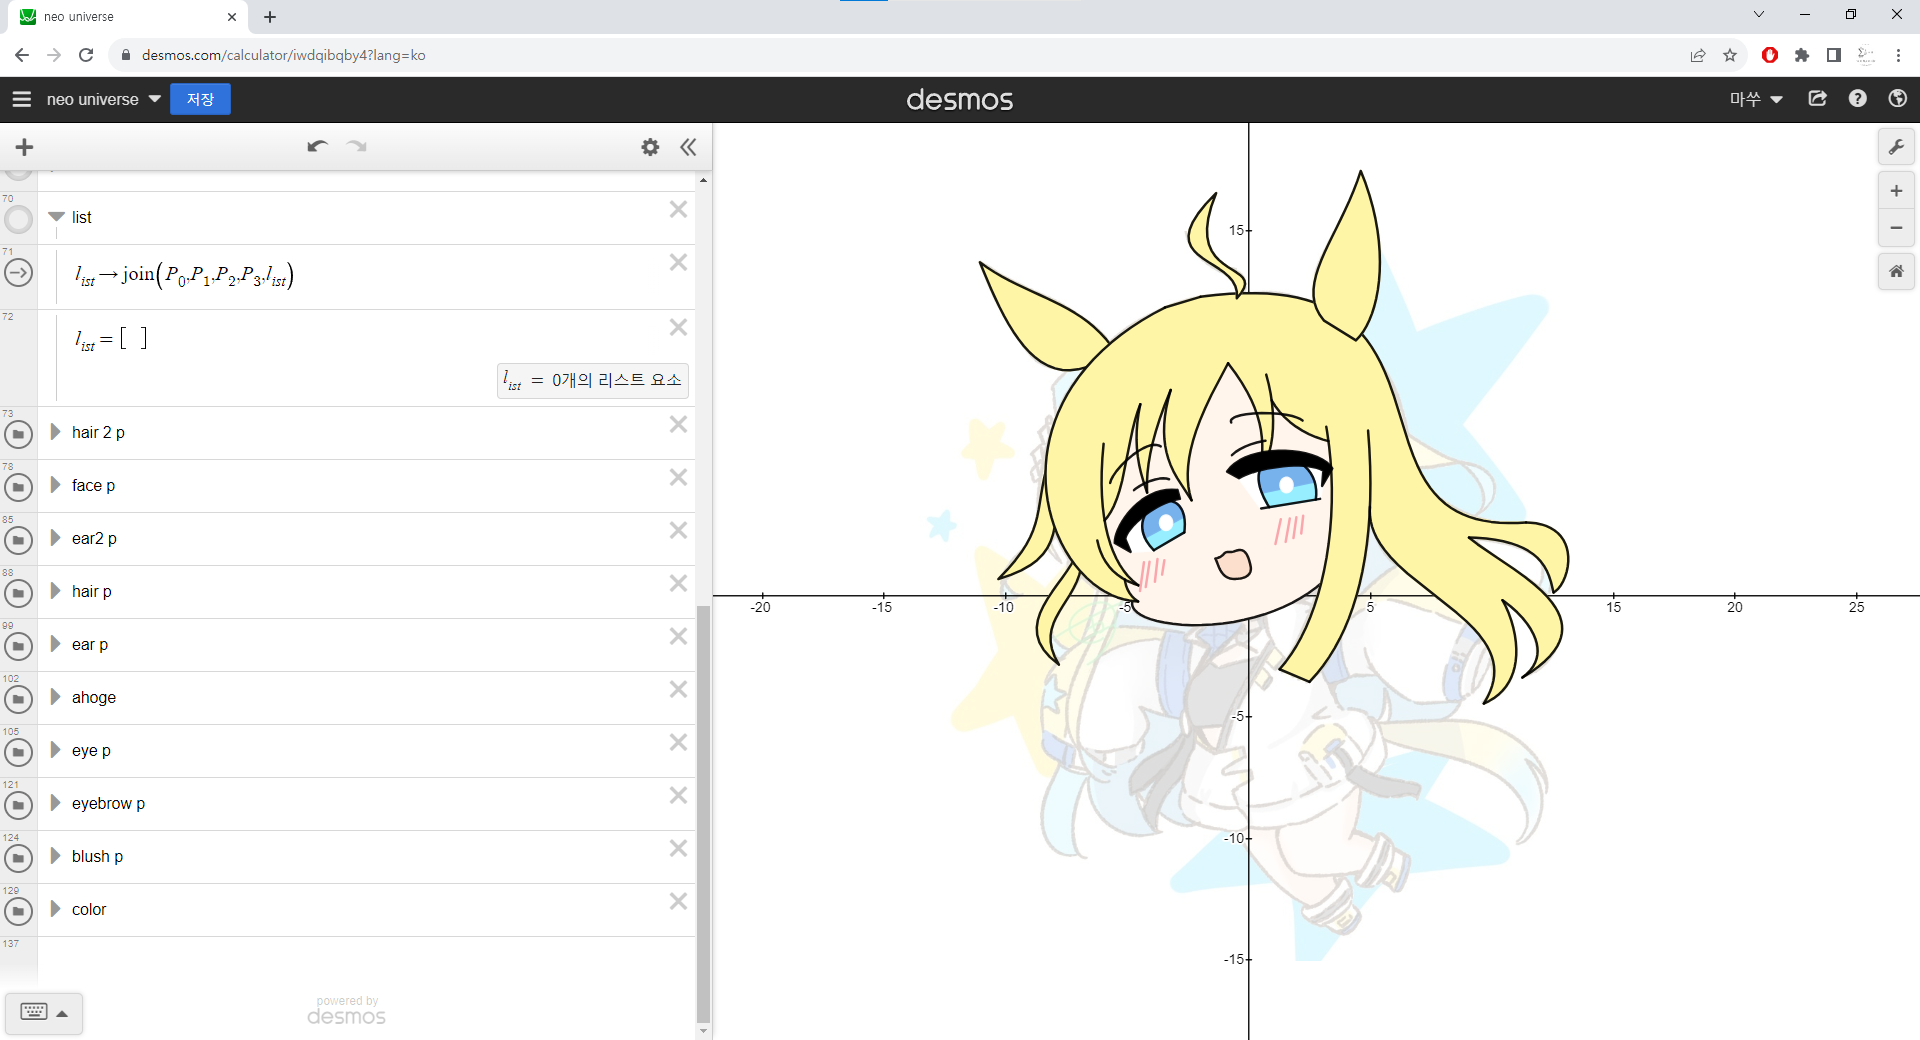Click the expression list scrollbar thumb

pos(703,813)
